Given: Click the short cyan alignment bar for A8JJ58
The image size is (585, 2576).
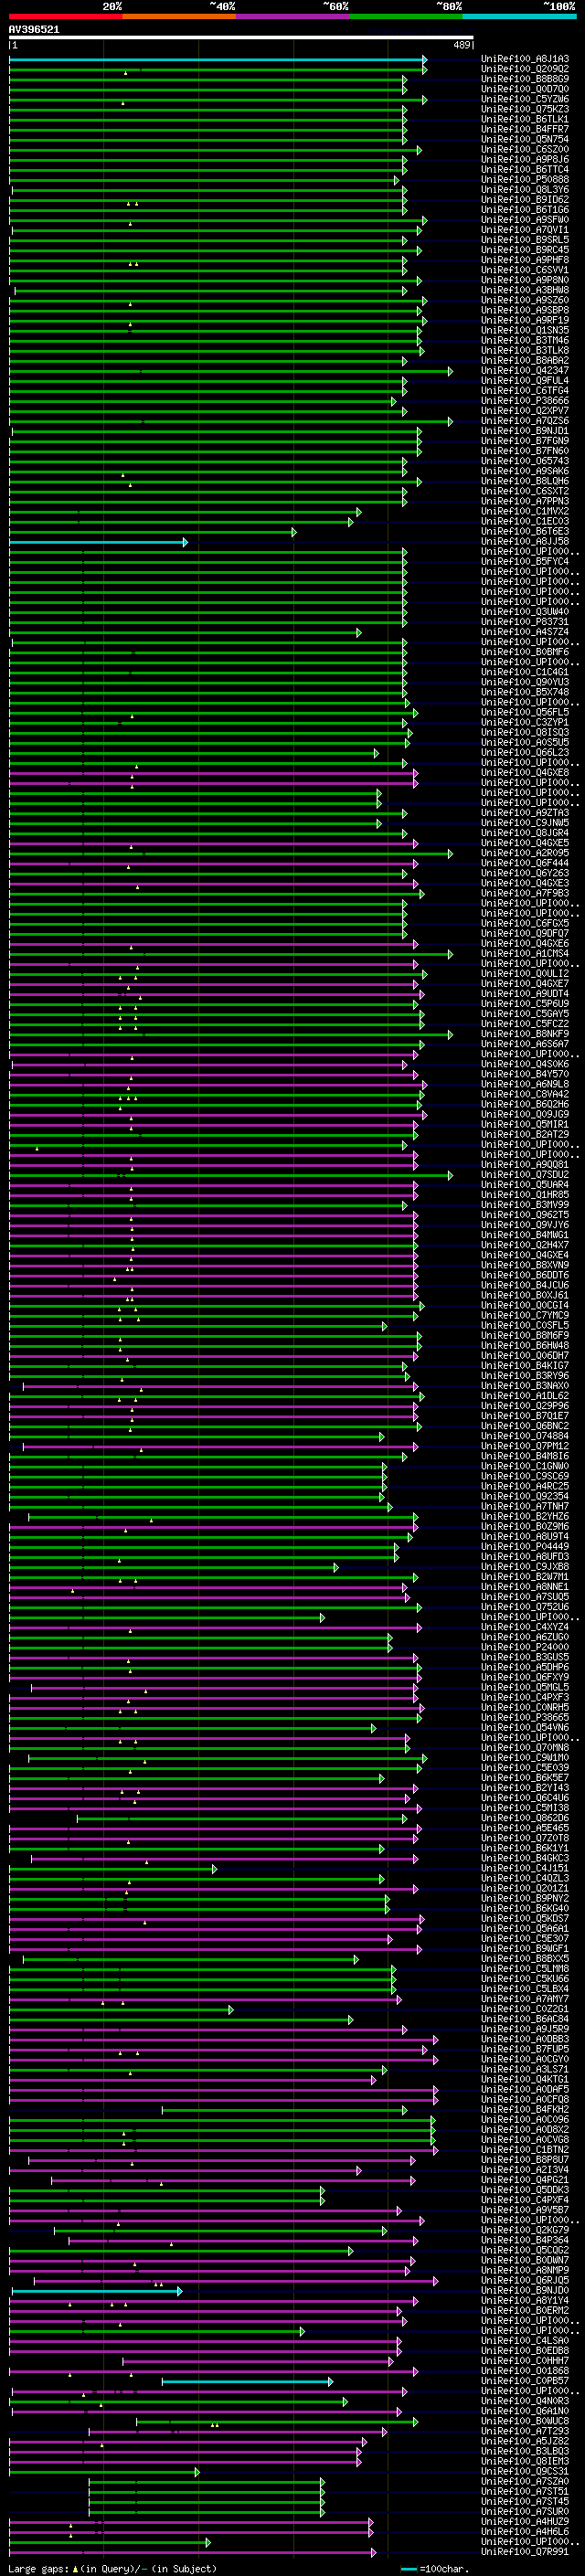Looking at the screenshot, I should pos(98,541).
